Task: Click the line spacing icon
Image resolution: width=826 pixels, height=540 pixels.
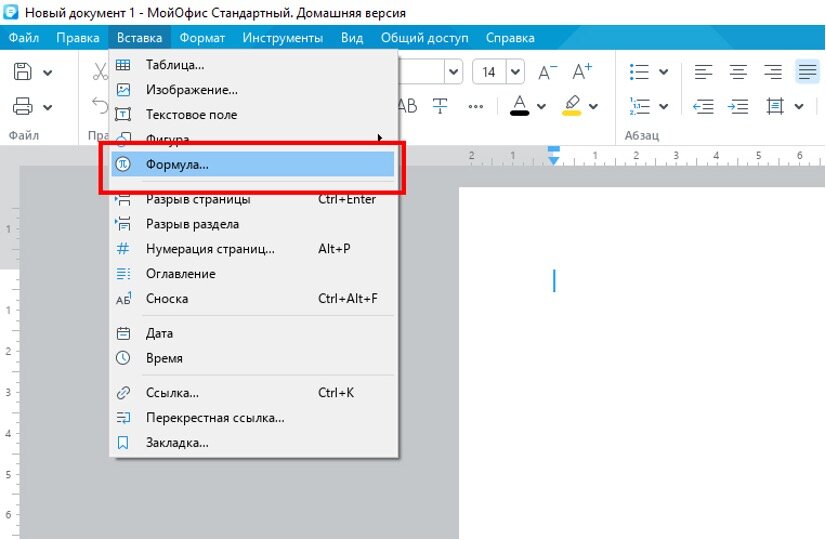Action: [x=775, y=106]
